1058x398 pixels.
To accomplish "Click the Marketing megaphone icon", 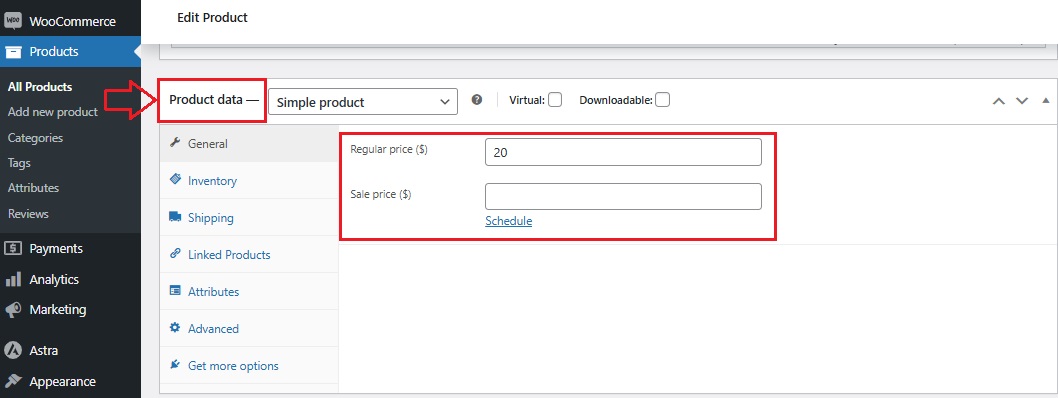I will tap(13, 310).
